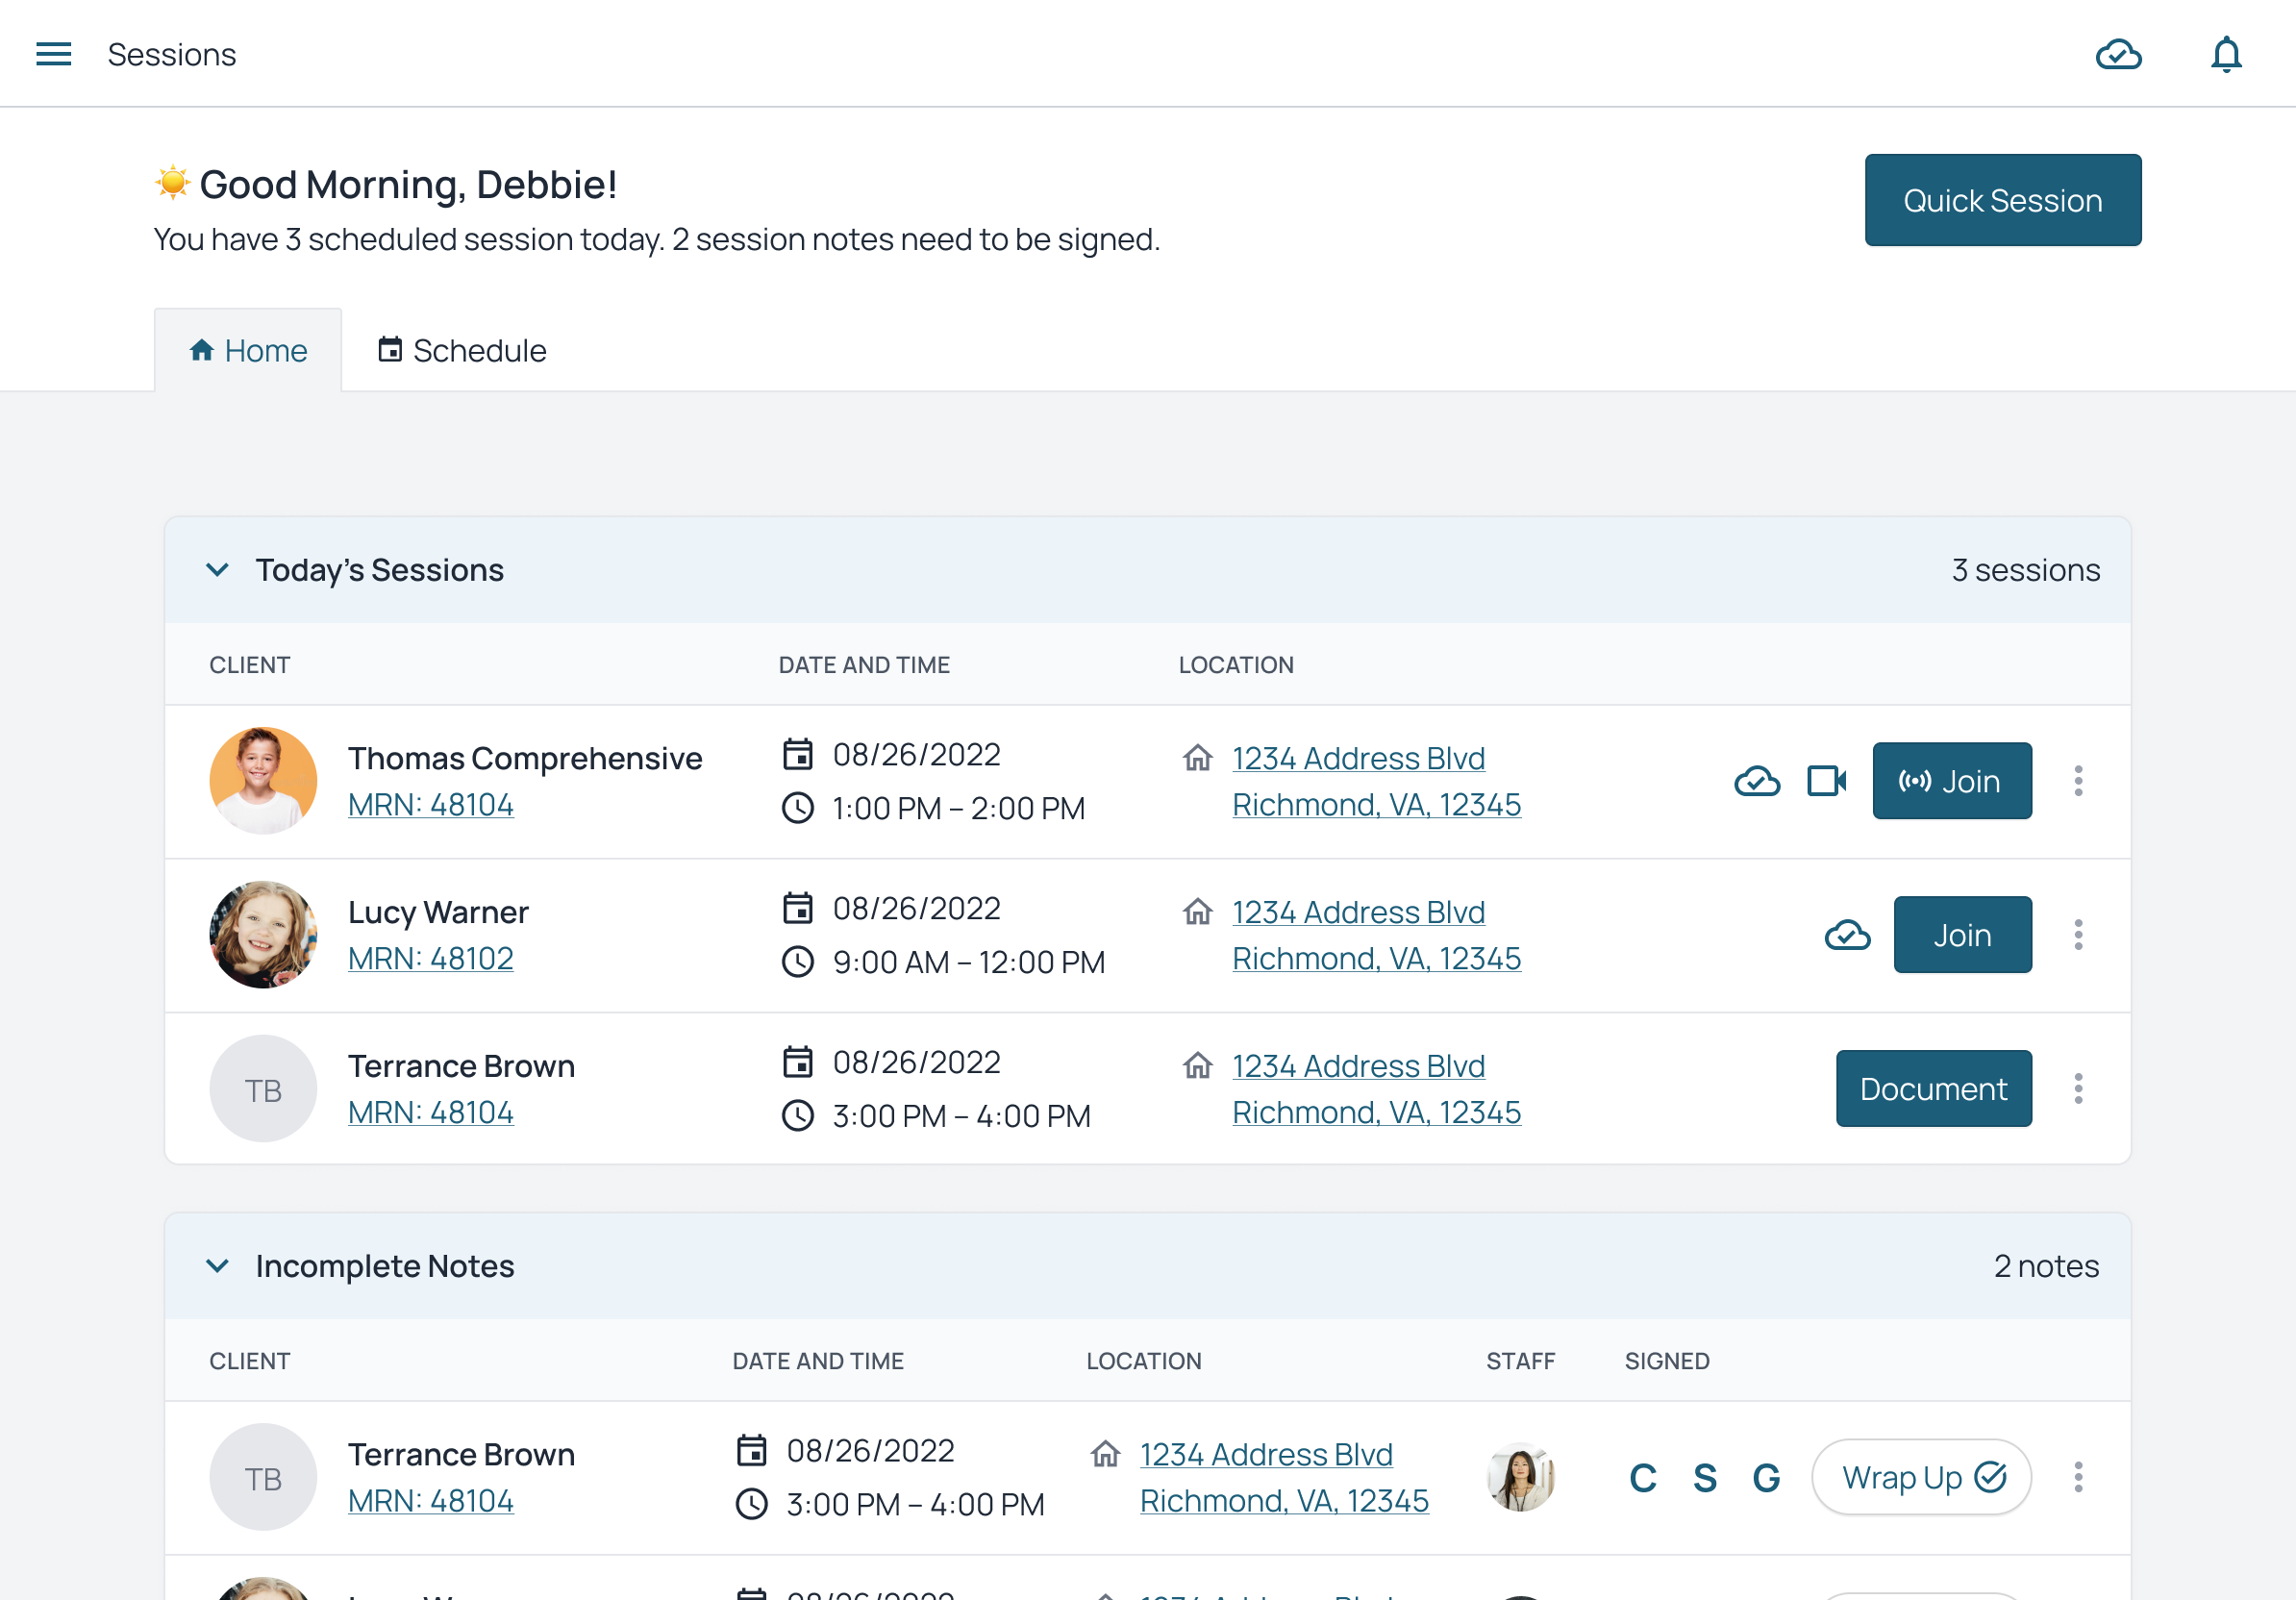Image resolution: width=2296 pixels, height=1600 pixels.
Task: Click the S signed indicator for Terrance Brown
Action: point(1705,1478)
